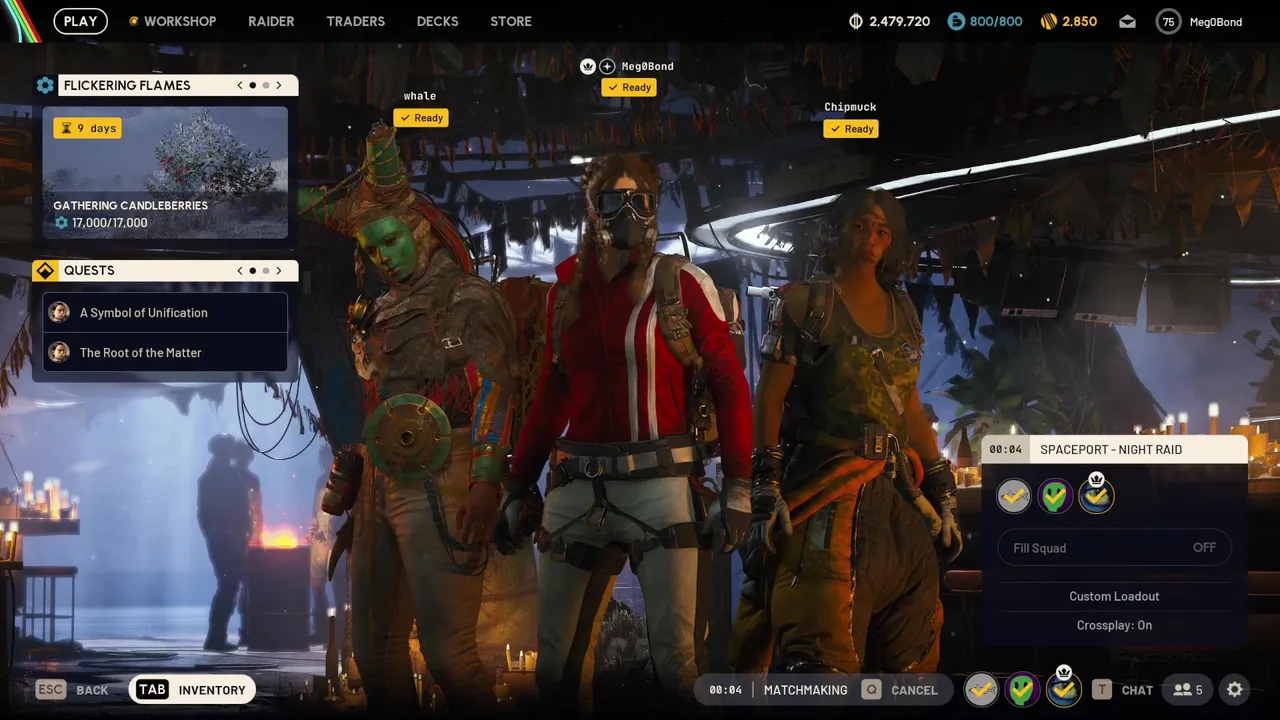1280x720 pixels.
Task: Go to previous Quests page
Action: tap(240, 270)
